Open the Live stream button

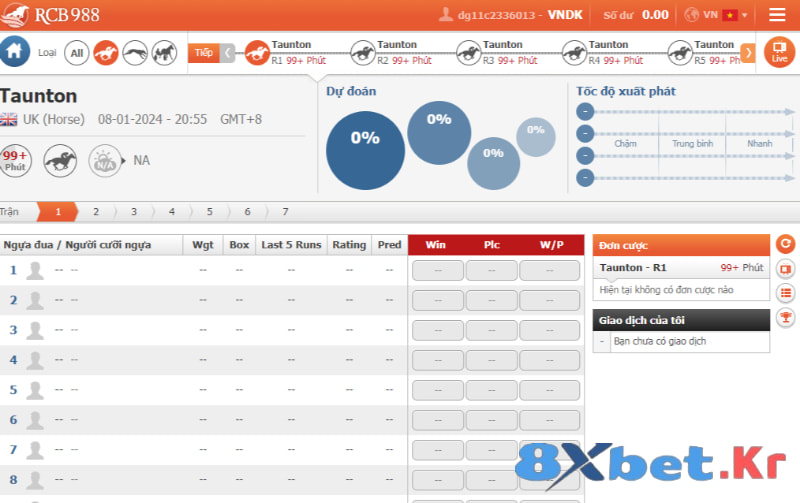(779, 52)
